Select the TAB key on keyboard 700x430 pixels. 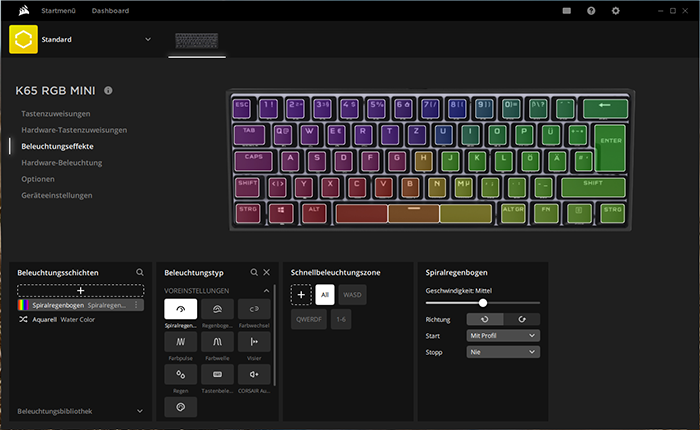249,135
